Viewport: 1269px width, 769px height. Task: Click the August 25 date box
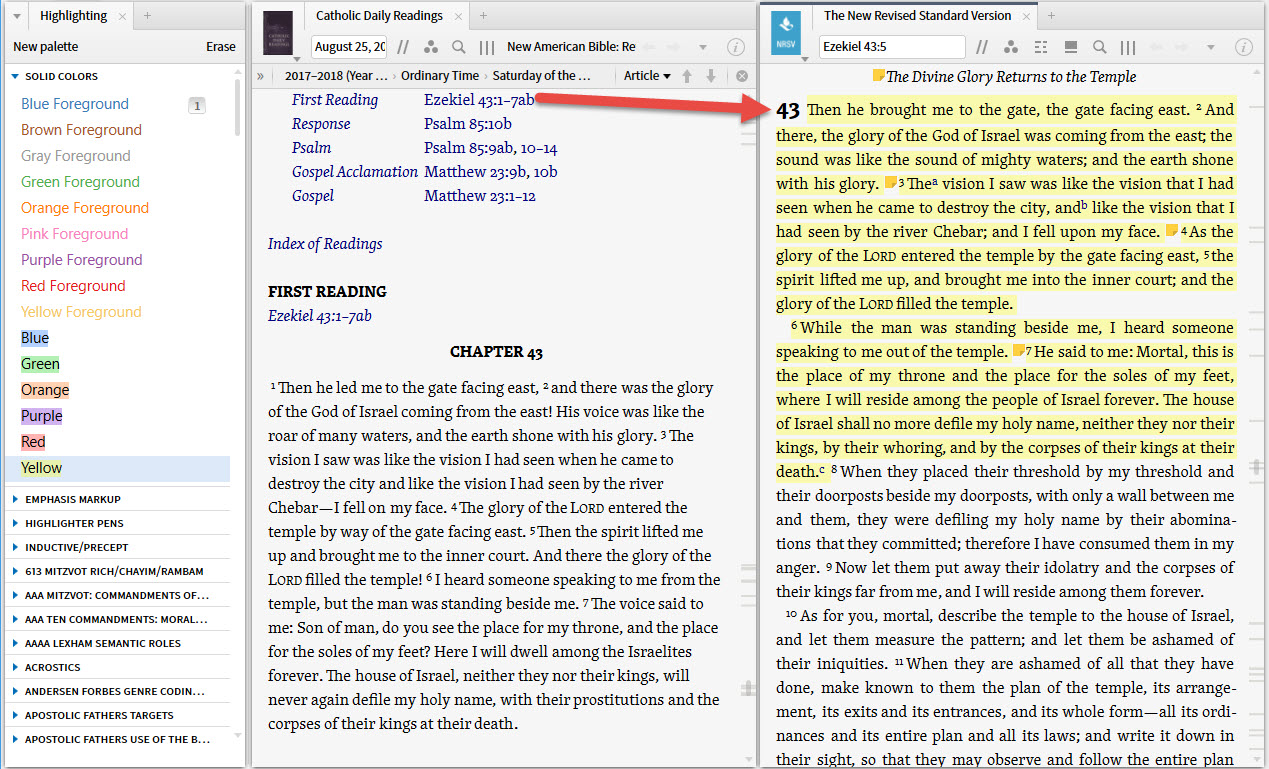(x=350, y=47)
